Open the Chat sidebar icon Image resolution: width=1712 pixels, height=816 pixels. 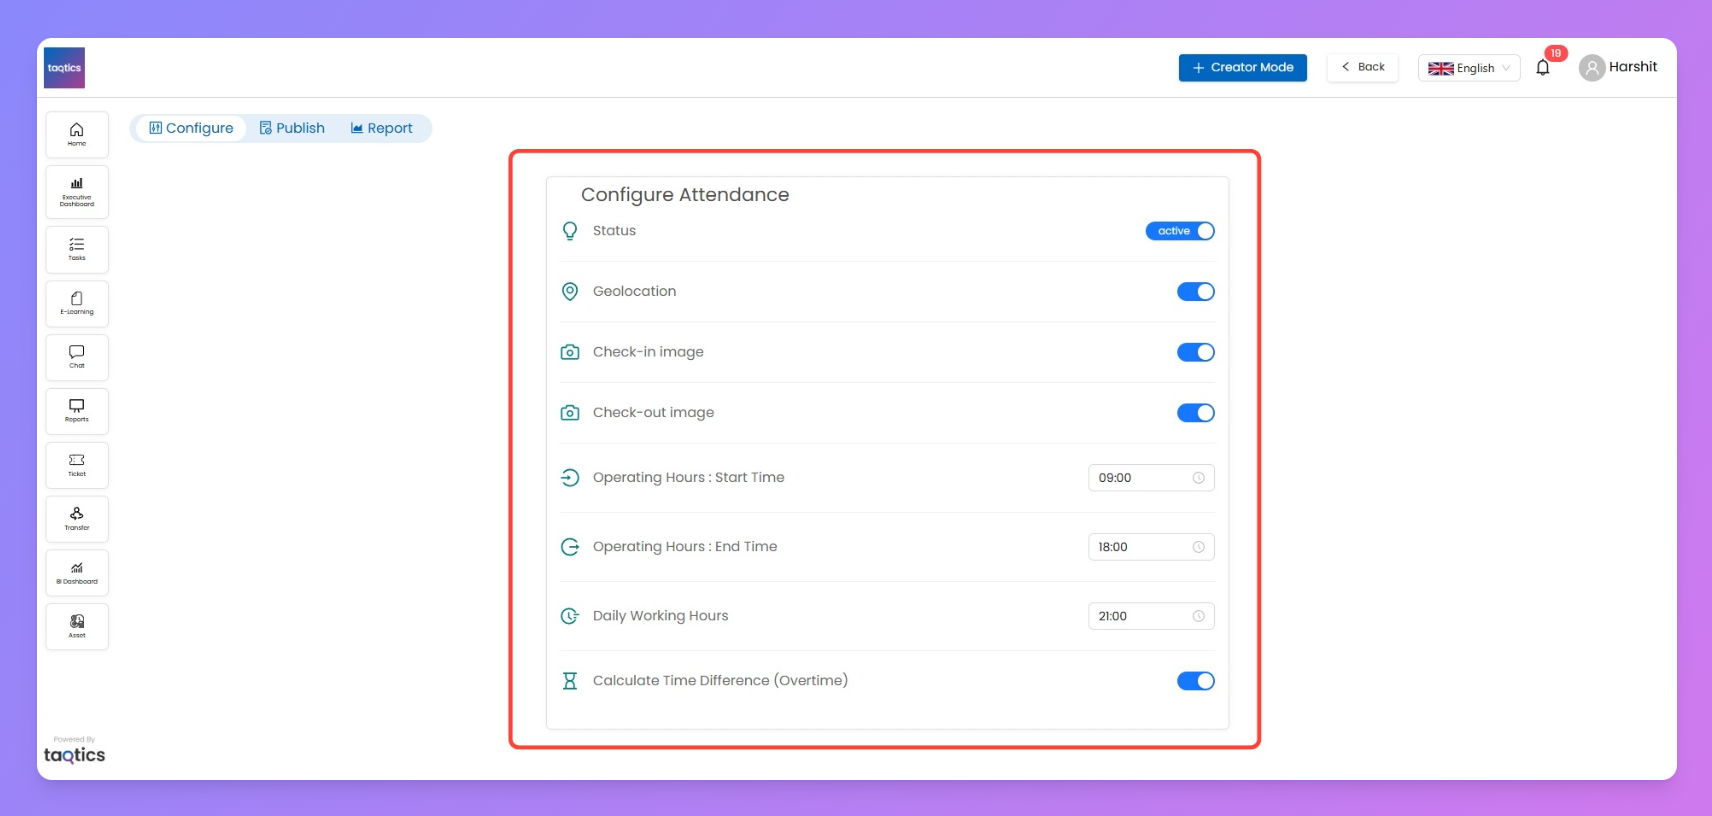[77, 358]
